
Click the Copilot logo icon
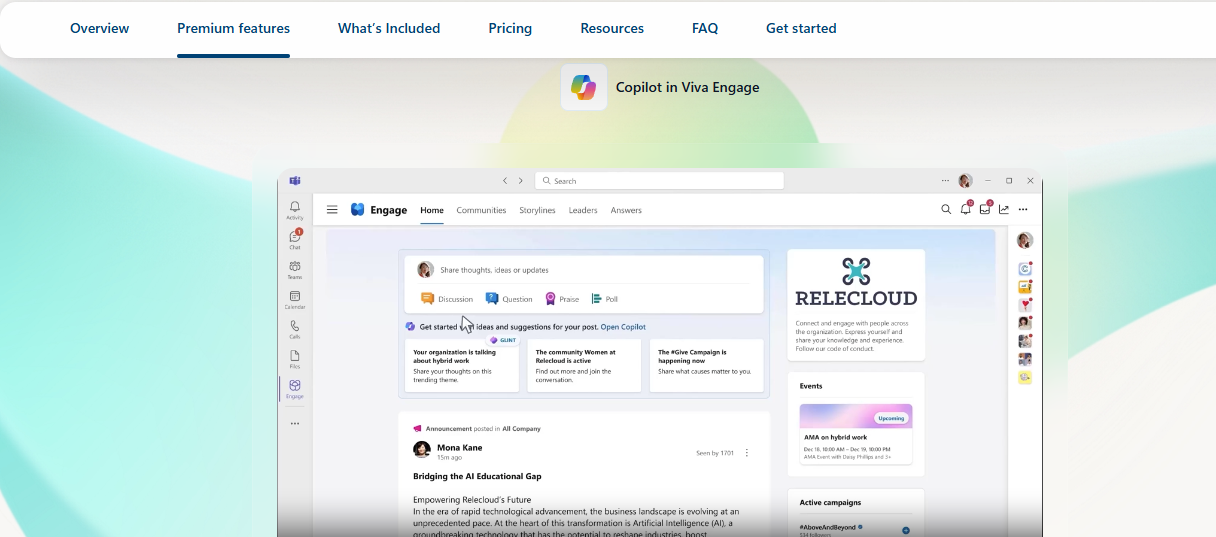584,87
